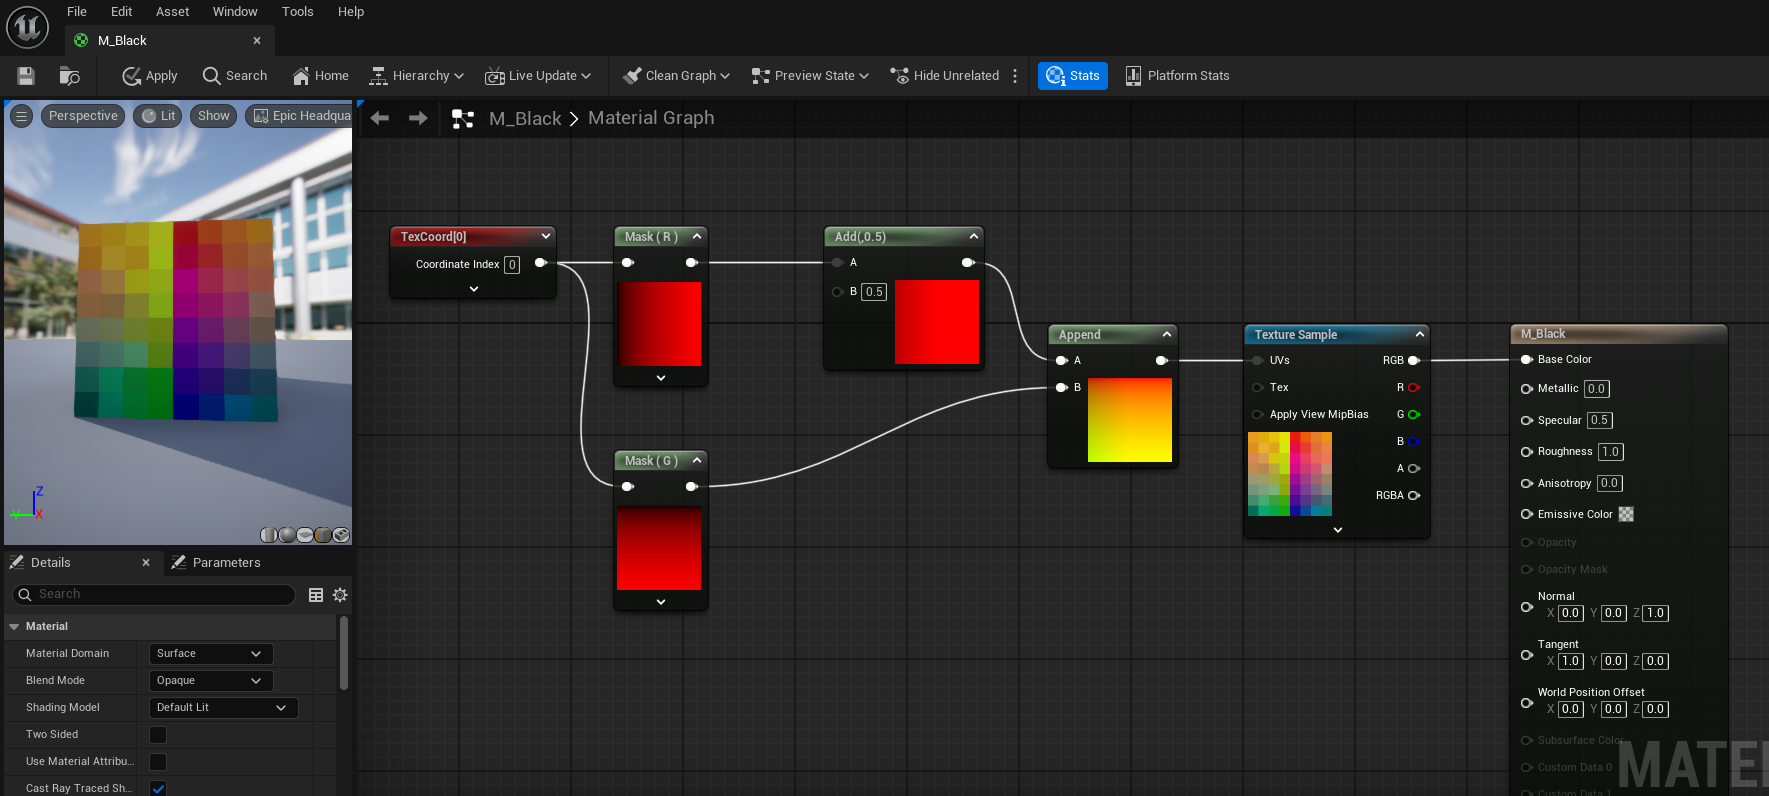Viewport: 1769px width, 796px height.
Task: Click the Append node B input pin
Action: pos(1062,387)
